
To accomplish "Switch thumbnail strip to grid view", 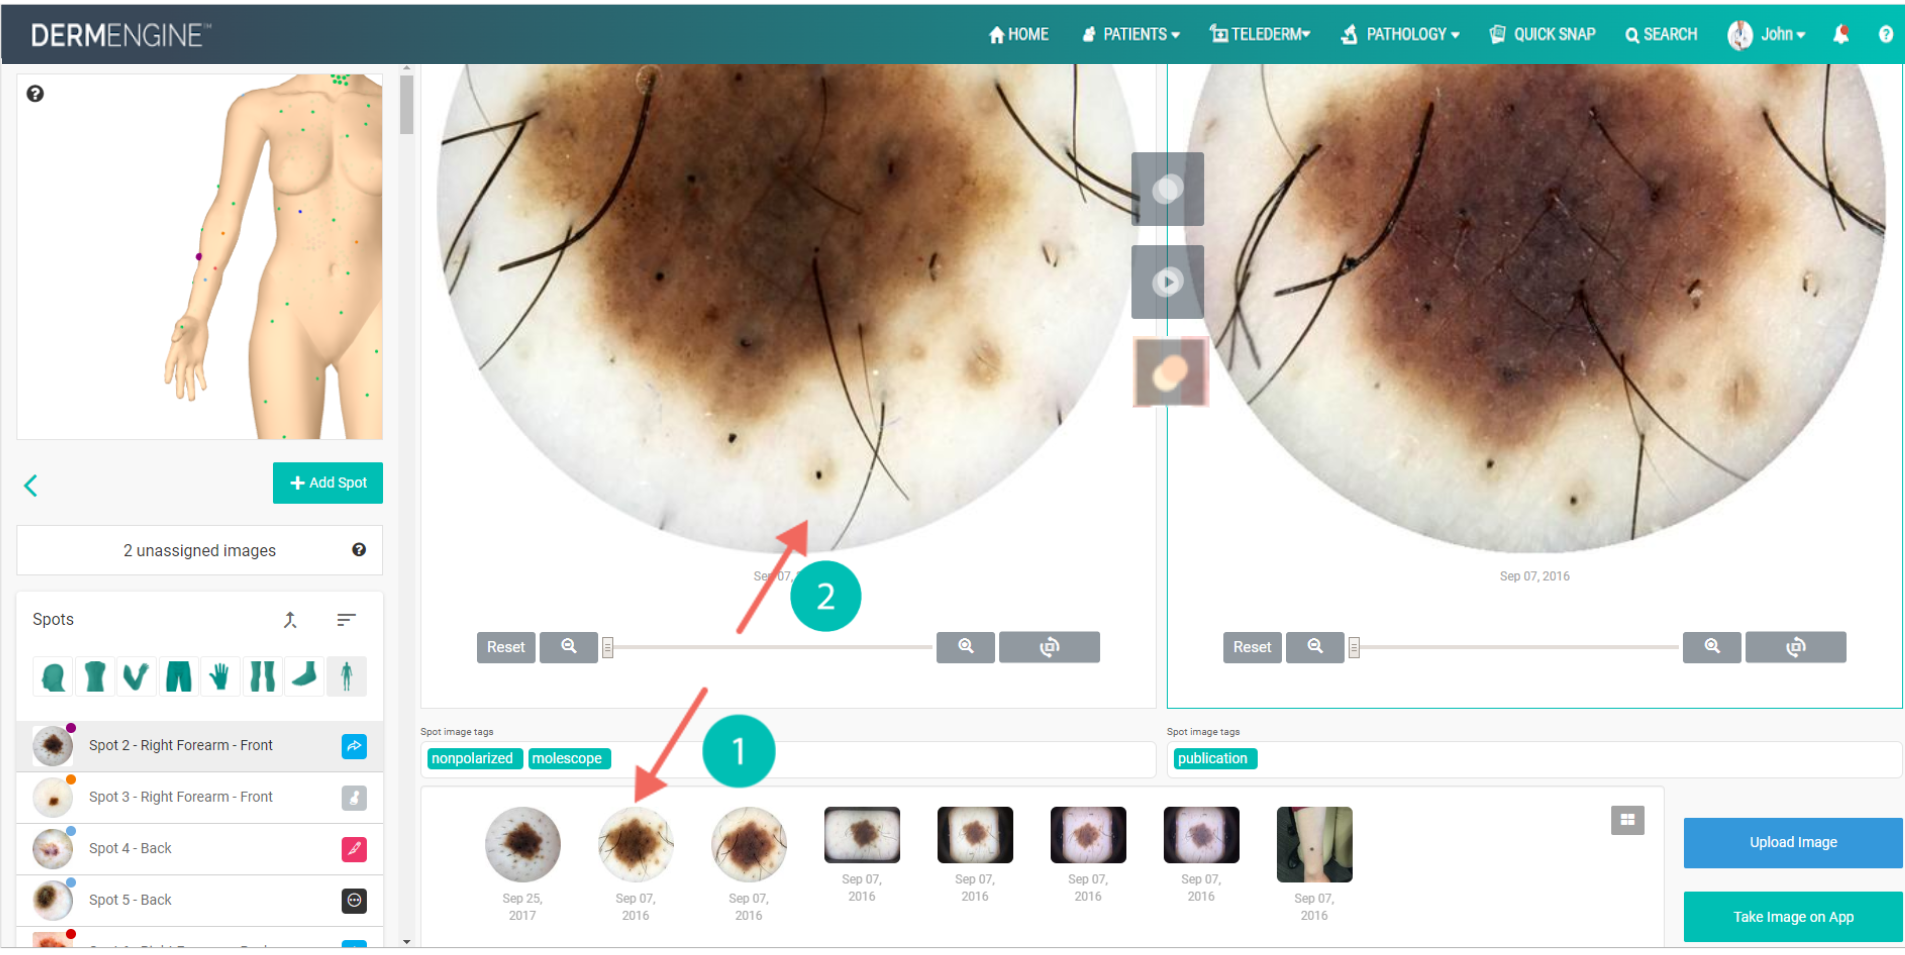I will point(1628,820).
